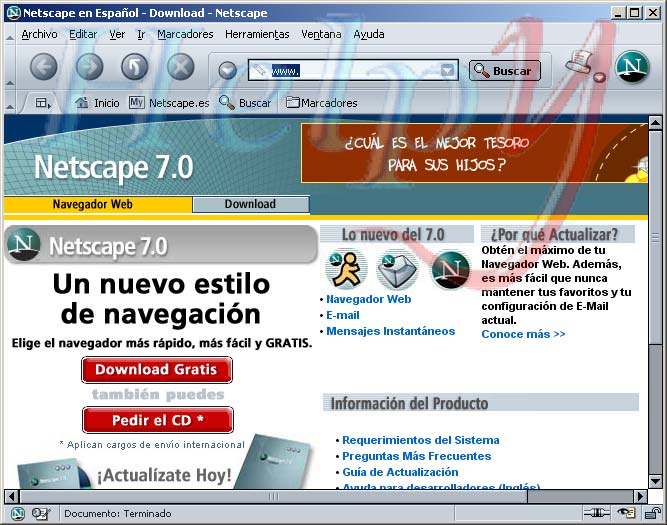Click the mail envelope icon under Lo nuevo

pos(397,271)
